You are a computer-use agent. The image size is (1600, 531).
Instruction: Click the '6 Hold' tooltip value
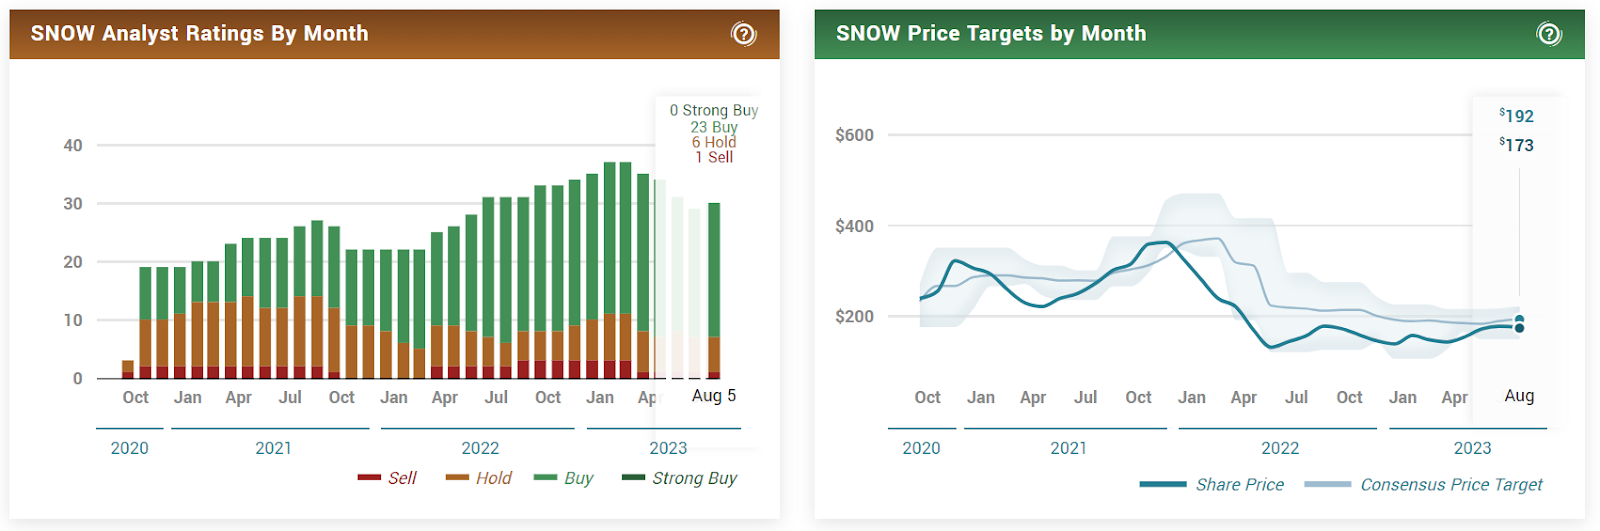(x=714, y=142)
